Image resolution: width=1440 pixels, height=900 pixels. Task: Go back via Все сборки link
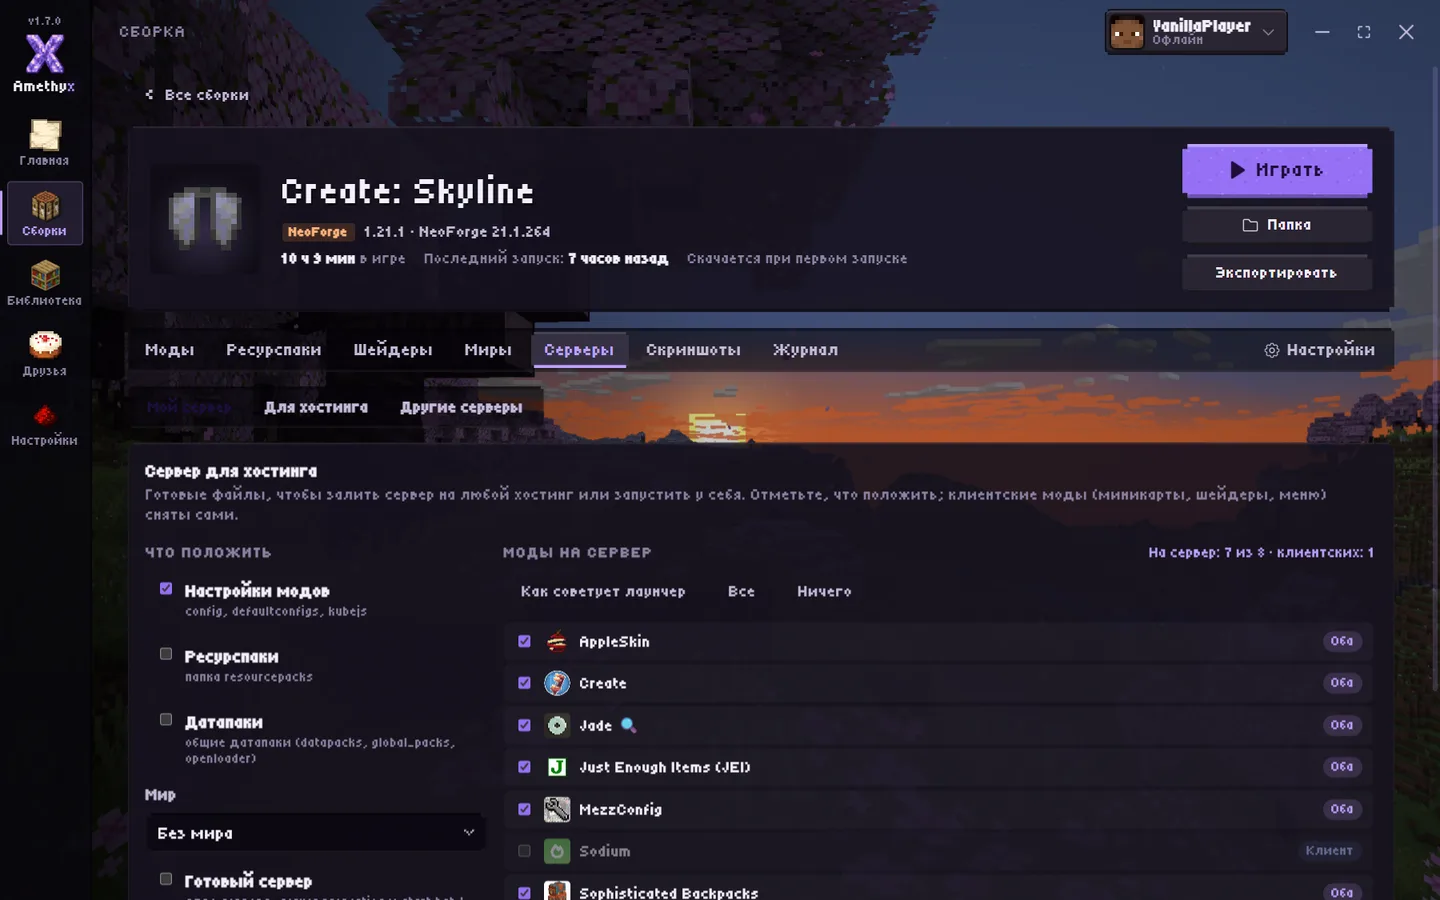click(x=197, y=95)
